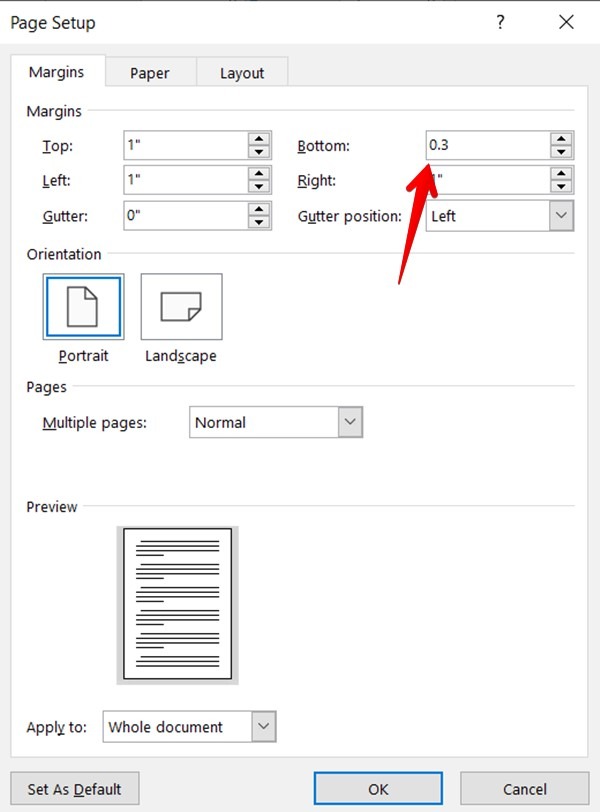This screenshot has height=812, width=600.
Task: Click the Right margin input field
Action: 488,180
